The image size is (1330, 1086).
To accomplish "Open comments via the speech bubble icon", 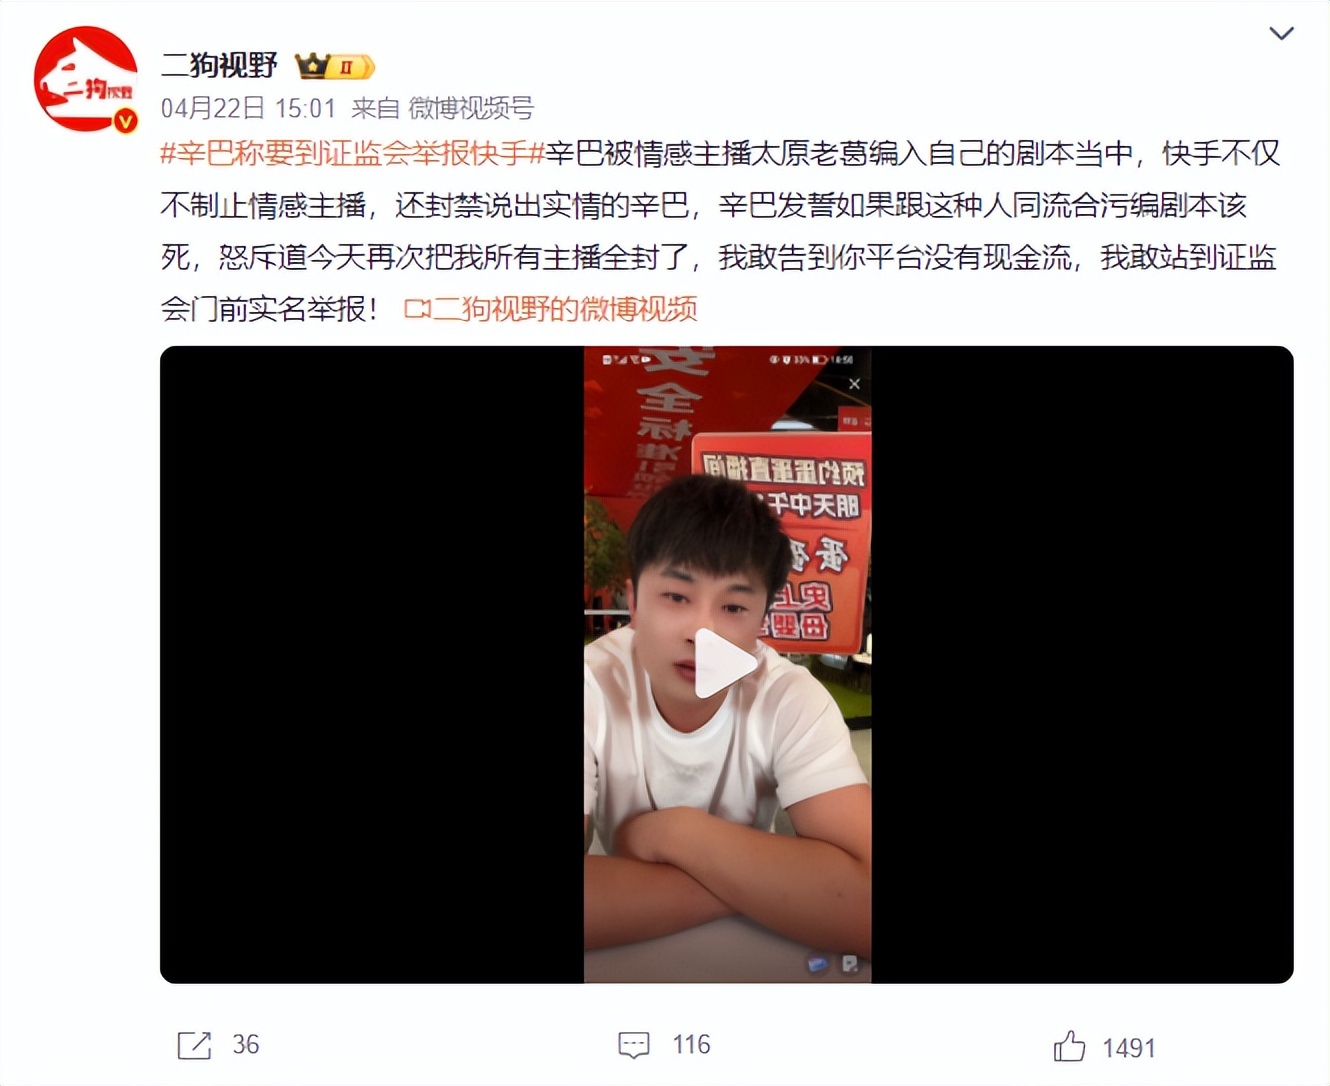I will [x=634, y=1045].
